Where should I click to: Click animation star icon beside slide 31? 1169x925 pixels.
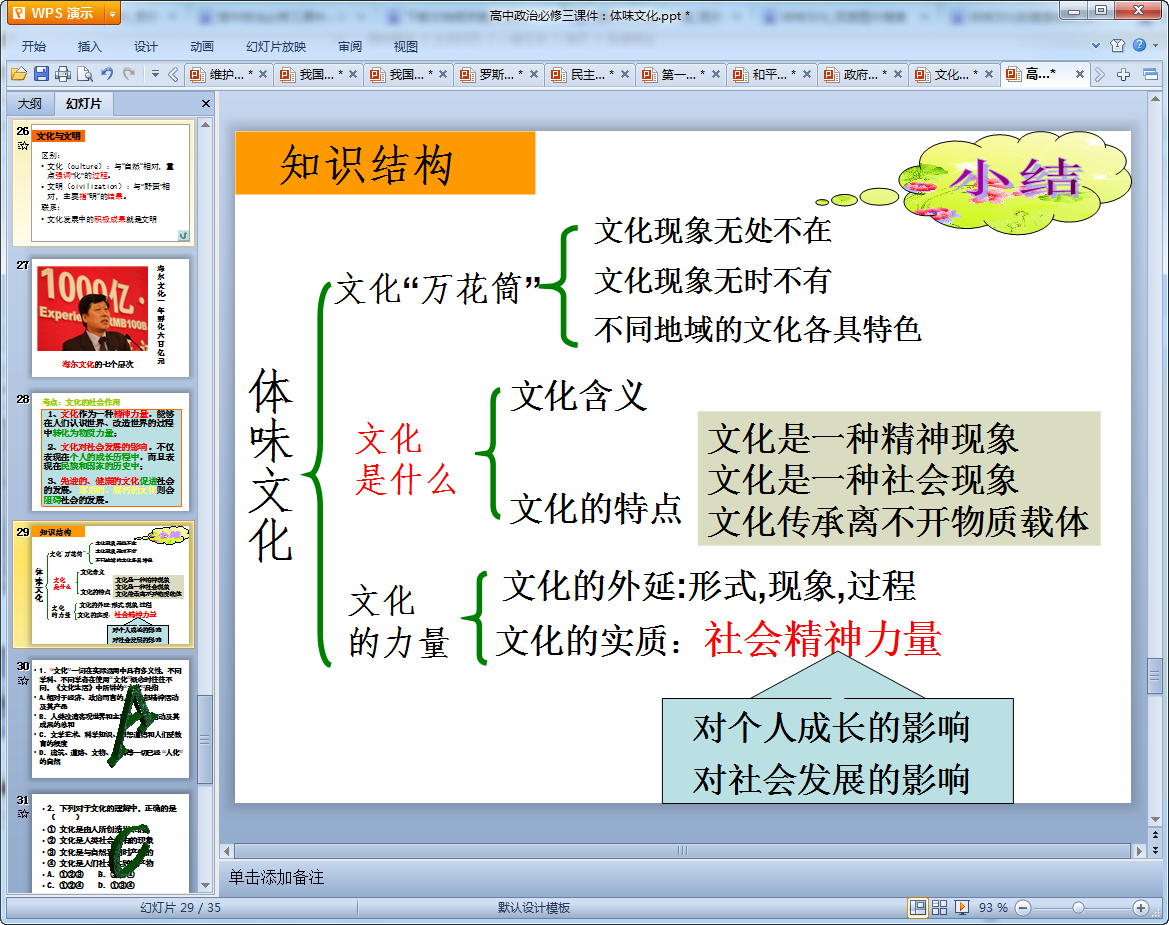pyautogui.click(x=23, y=814)
